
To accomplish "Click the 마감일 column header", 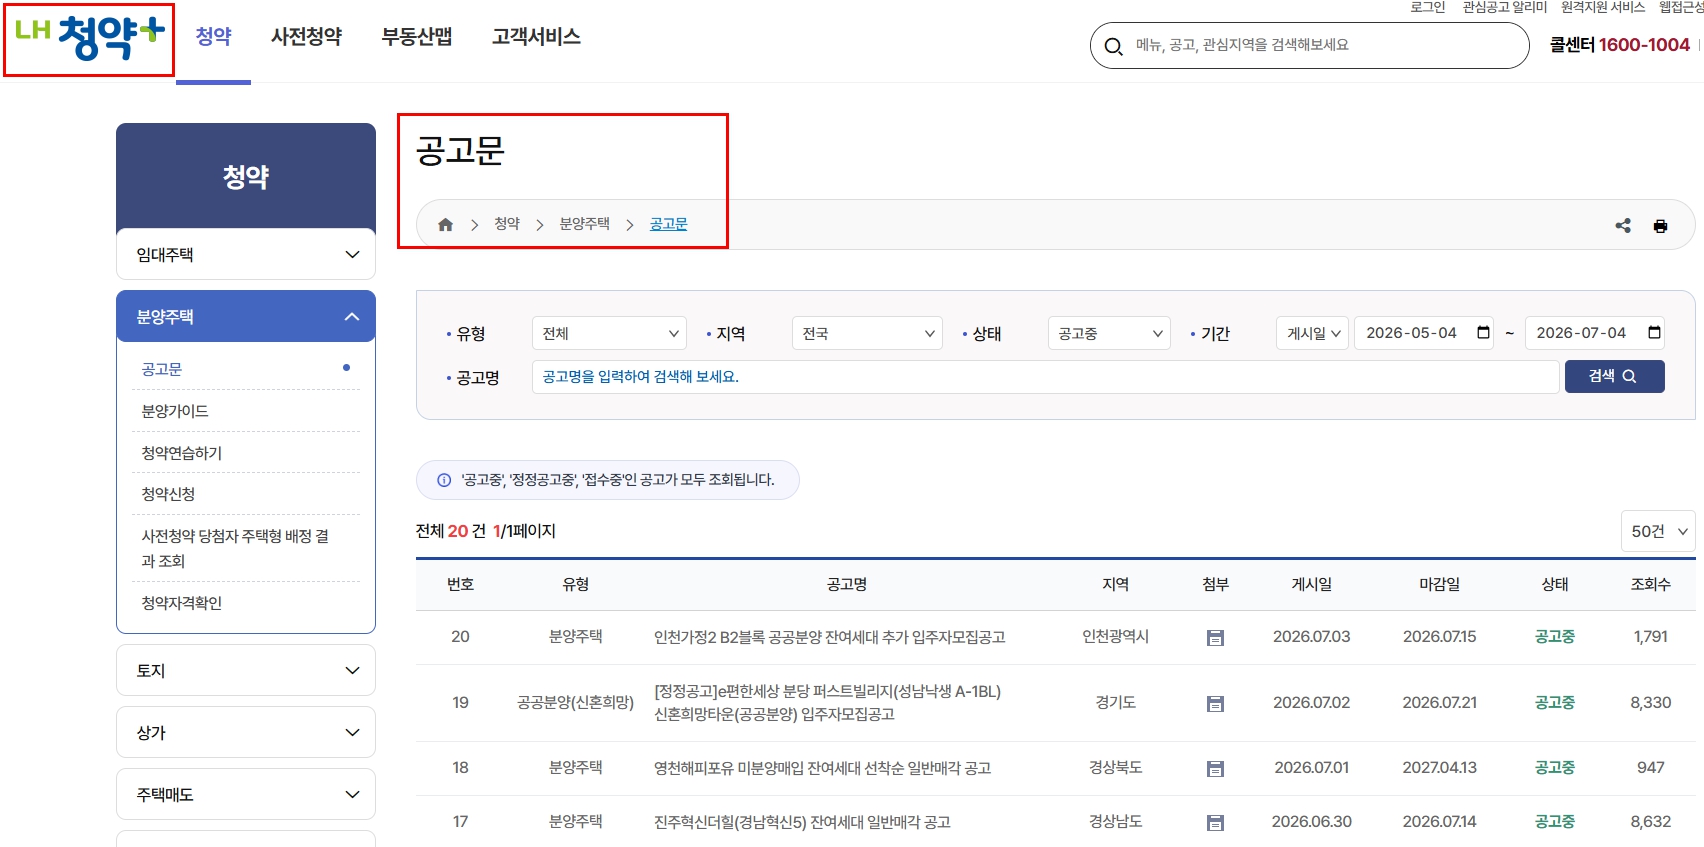I will coord(1440,584).
